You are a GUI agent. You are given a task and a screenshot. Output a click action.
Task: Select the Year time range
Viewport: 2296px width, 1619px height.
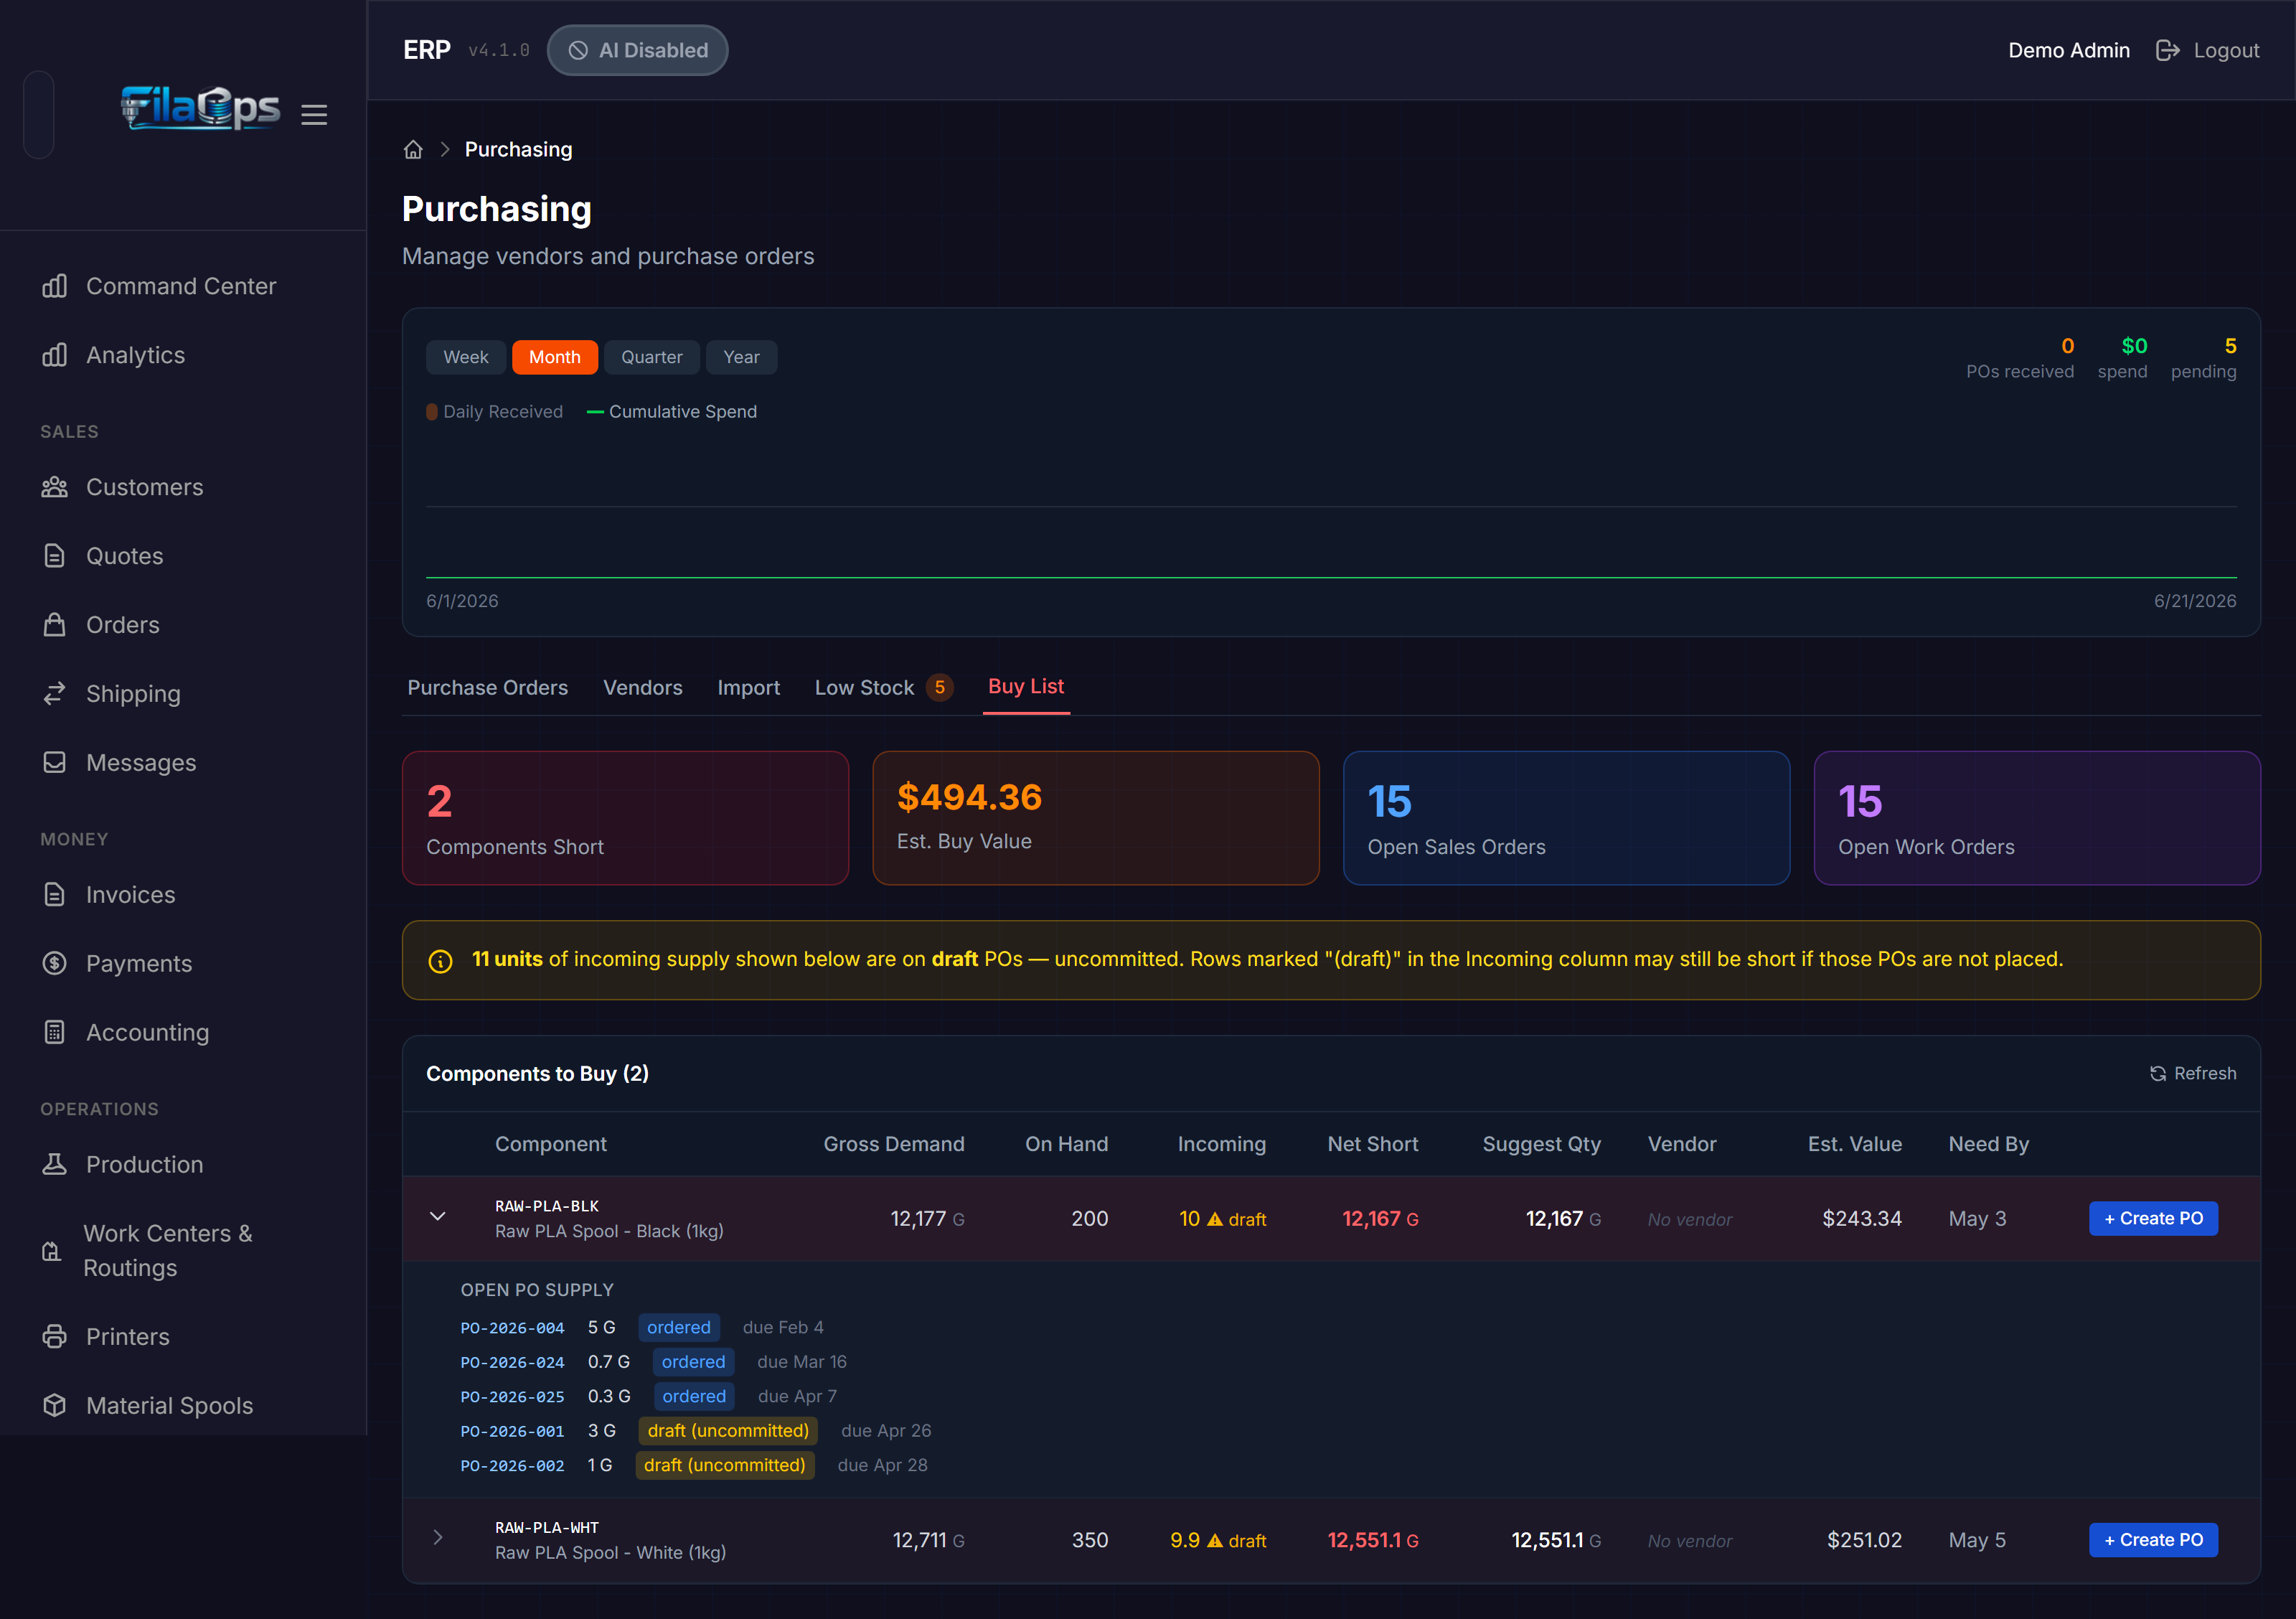coord(741,357)
